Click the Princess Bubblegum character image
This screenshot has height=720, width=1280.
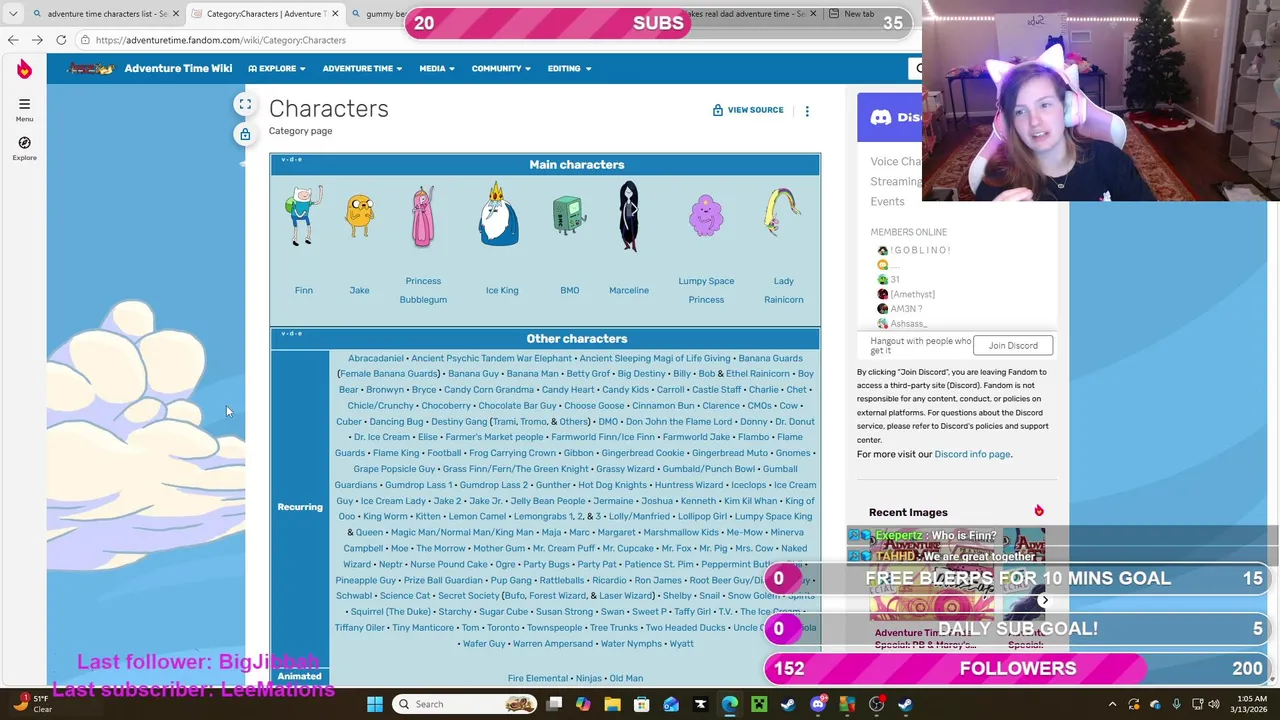tap(423, 216)
